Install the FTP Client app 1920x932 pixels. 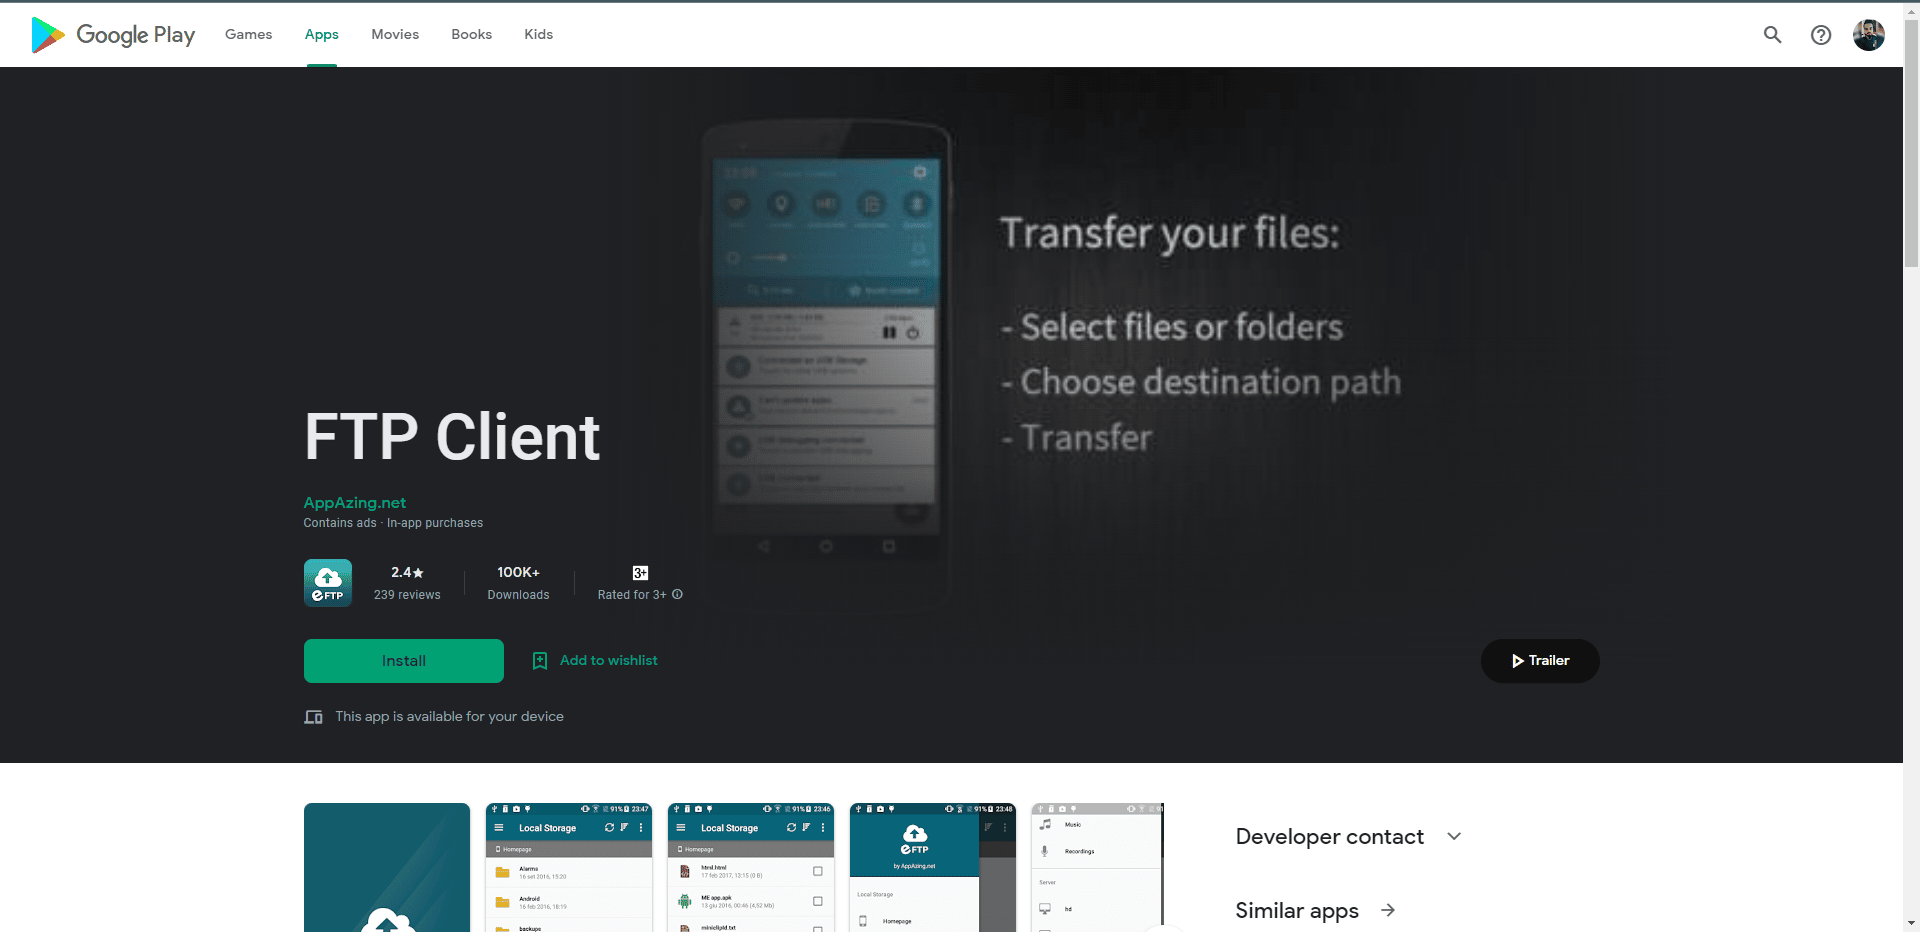click(404, 661)
